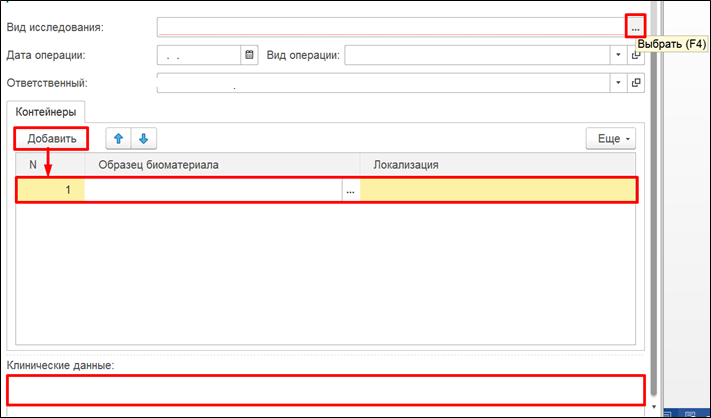The width and height of the screenshot is (711, 418).
Task: Move the container row down with the down arrow
Action: [143, 139]
